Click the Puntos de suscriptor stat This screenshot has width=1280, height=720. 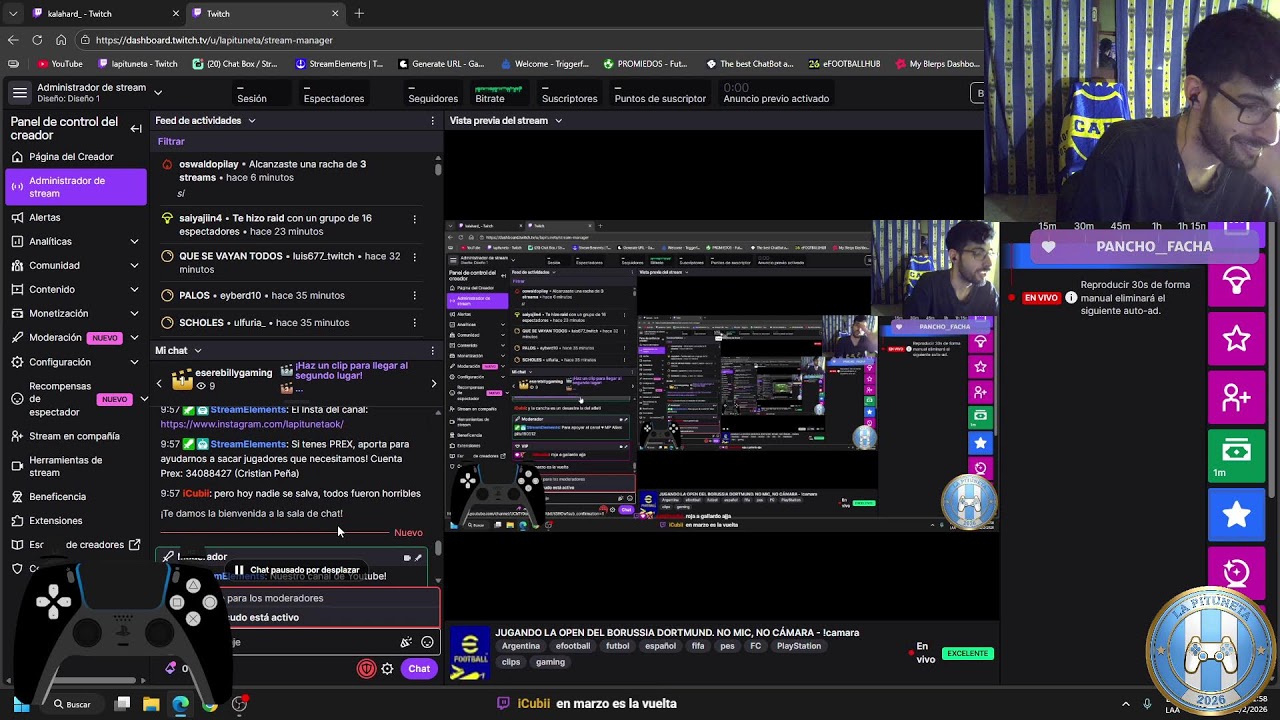tap(660, 94)
